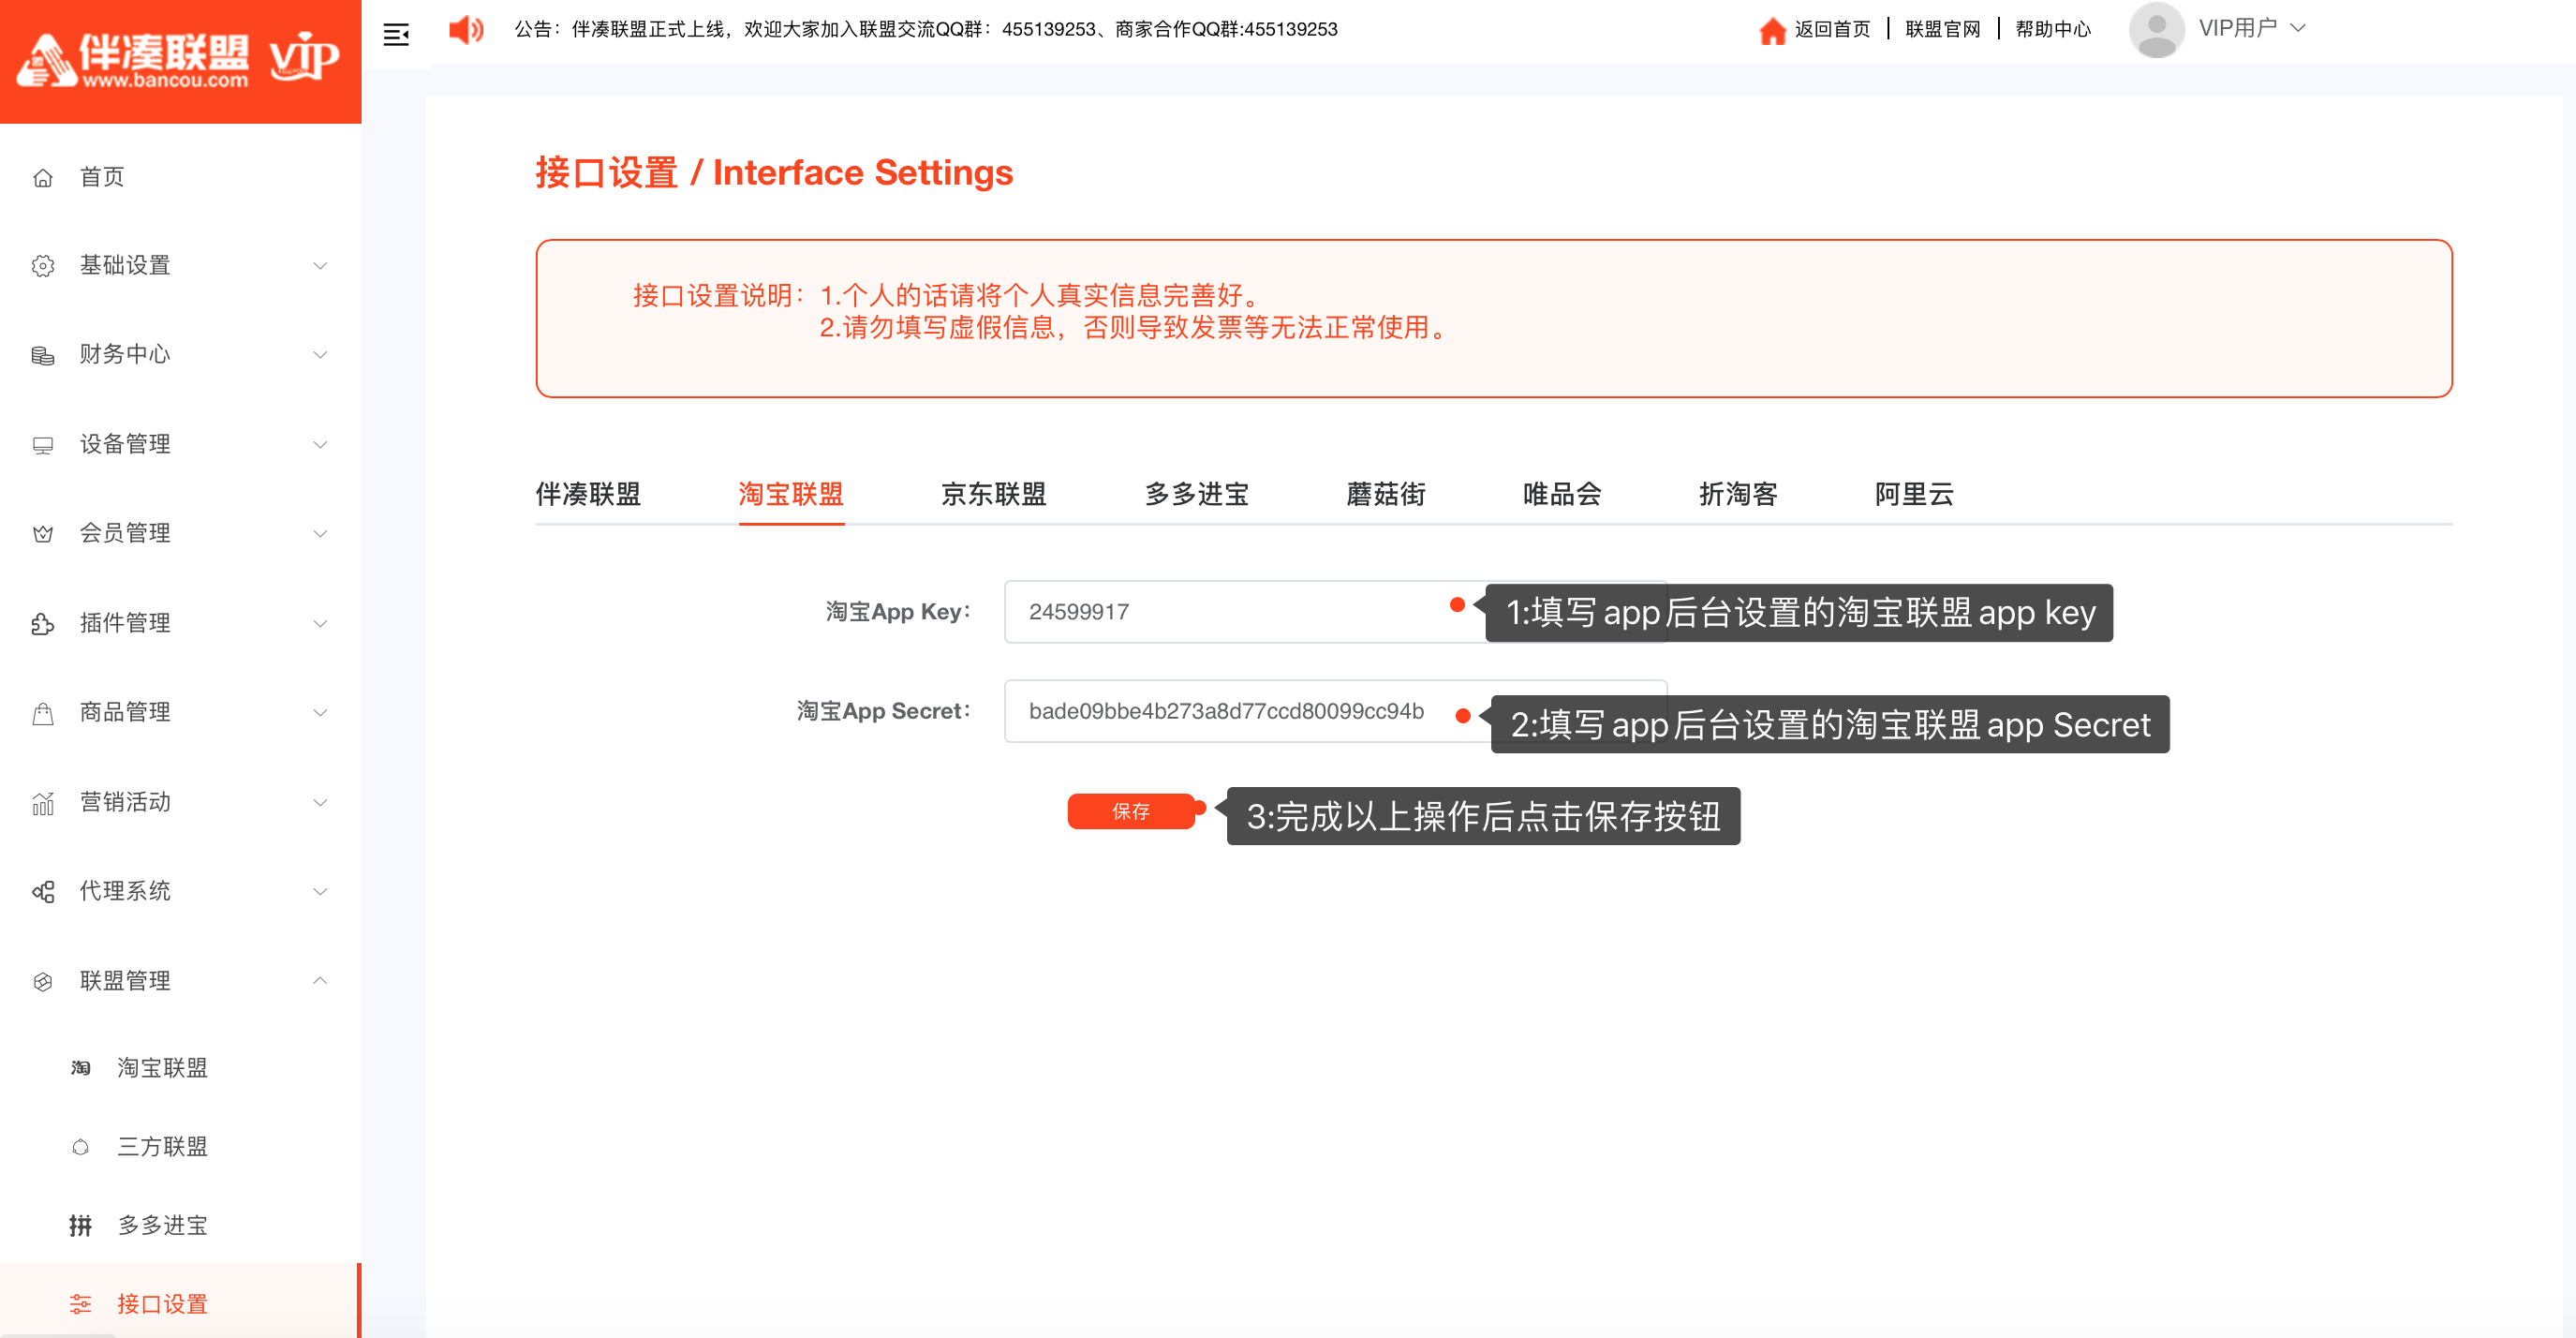Switch to the 折淘客 tab
The height and width of the screenshot is (1338, 2576).
pos(1738,494)
